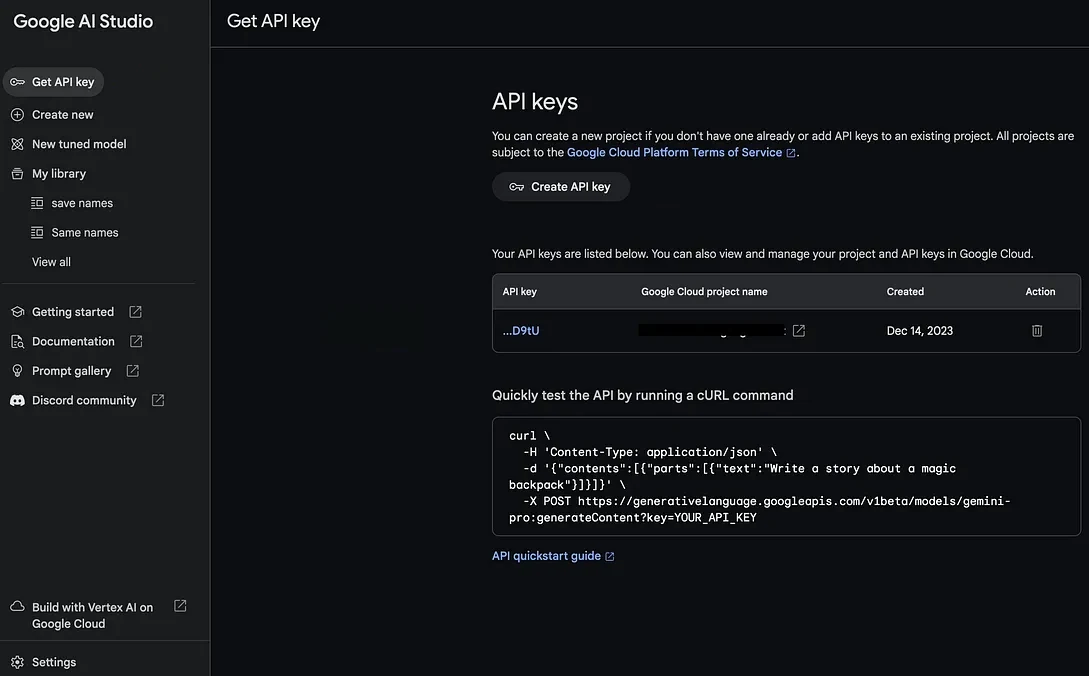Click the Discord logo icon
1089x676 pixels.
(17, 400)
